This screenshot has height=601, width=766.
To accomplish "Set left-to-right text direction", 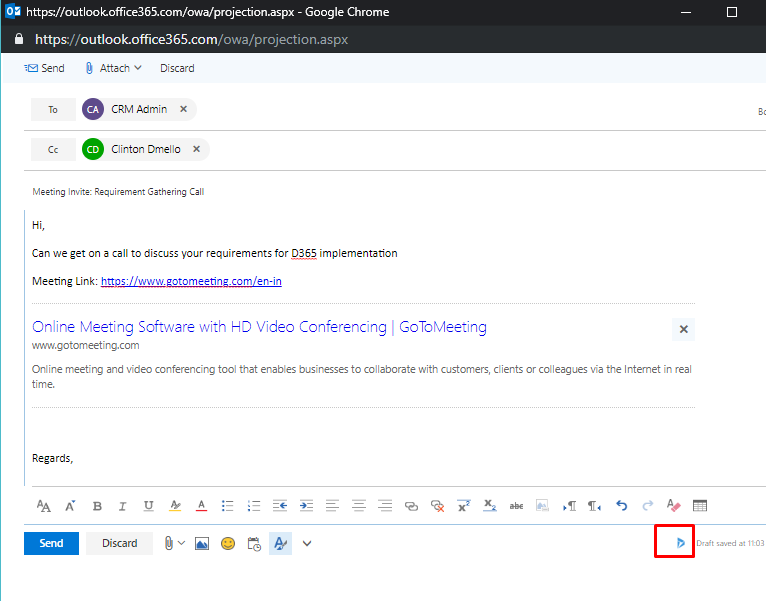I will 569,506.
